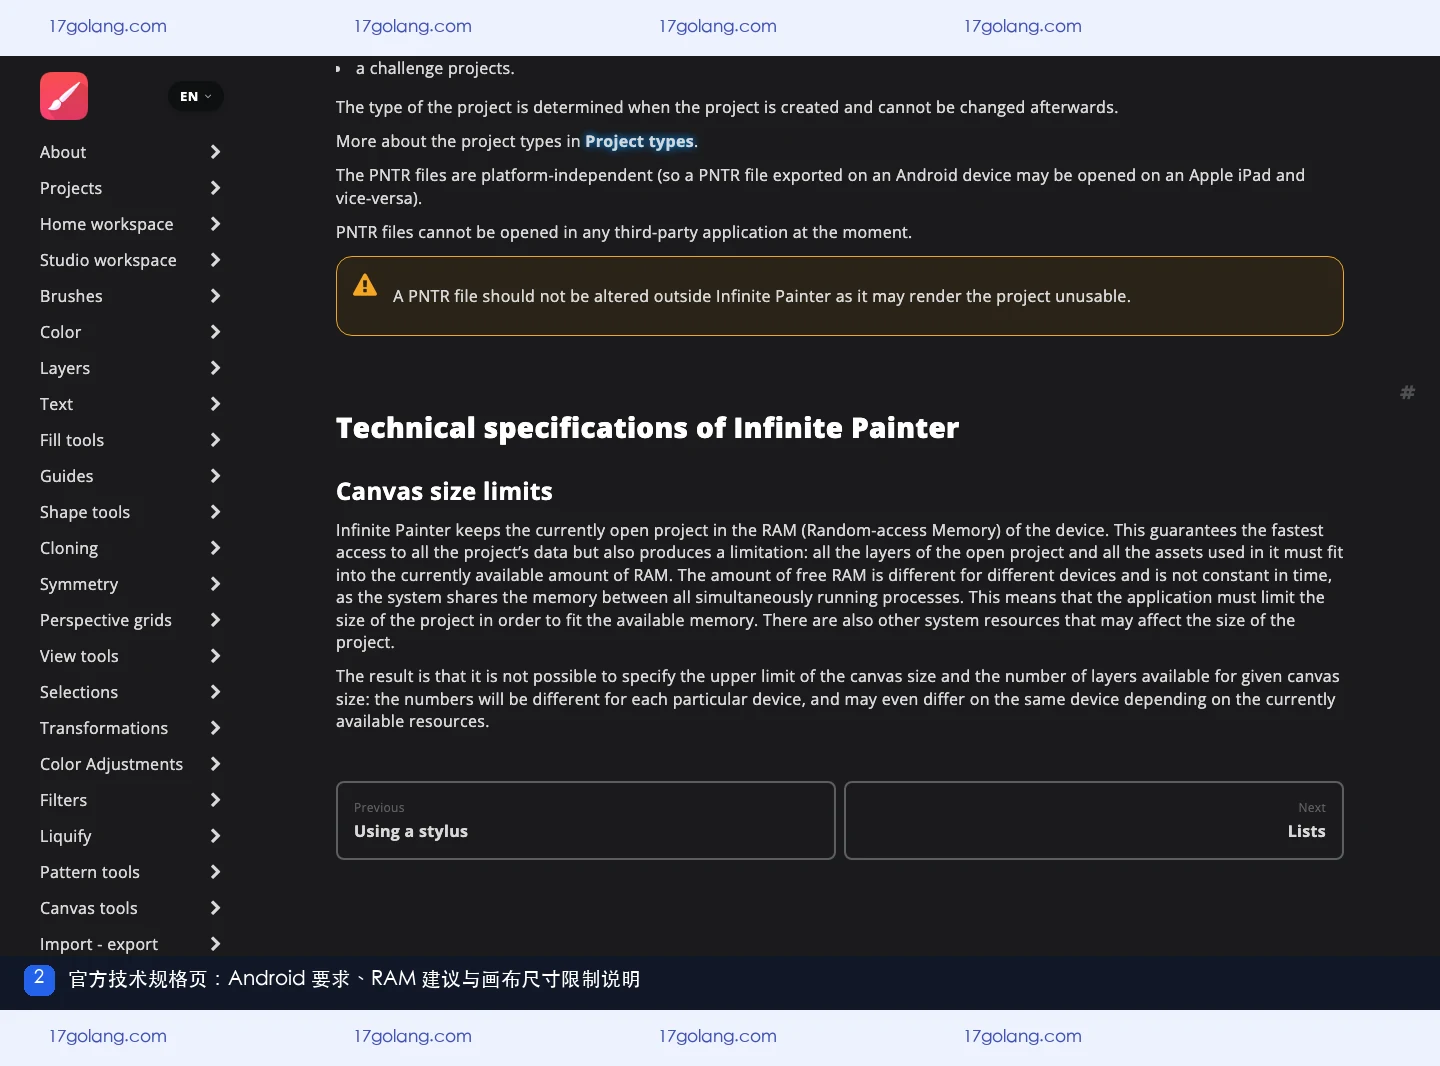Go to previous page Using a stylus
Viewport: 1440px width, 1066px height.
click(x=586, y=820)
